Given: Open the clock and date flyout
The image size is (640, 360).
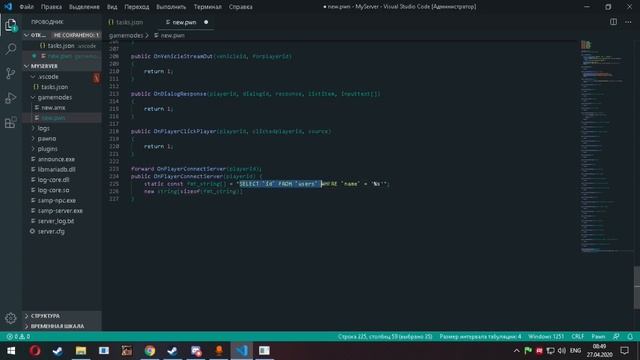Looking at the screenshot, I should pos(600,351).
